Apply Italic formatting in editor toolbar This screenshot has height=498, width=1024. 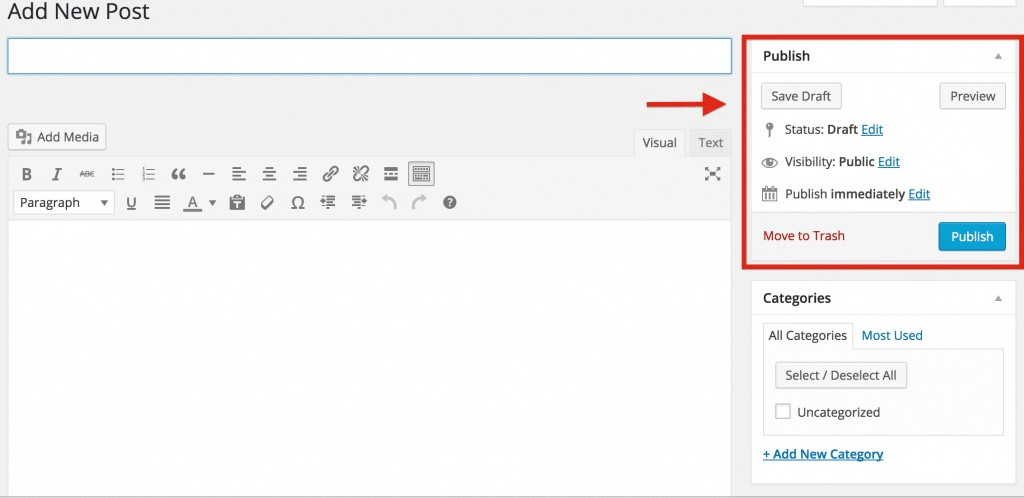click(x=57, y=174)
